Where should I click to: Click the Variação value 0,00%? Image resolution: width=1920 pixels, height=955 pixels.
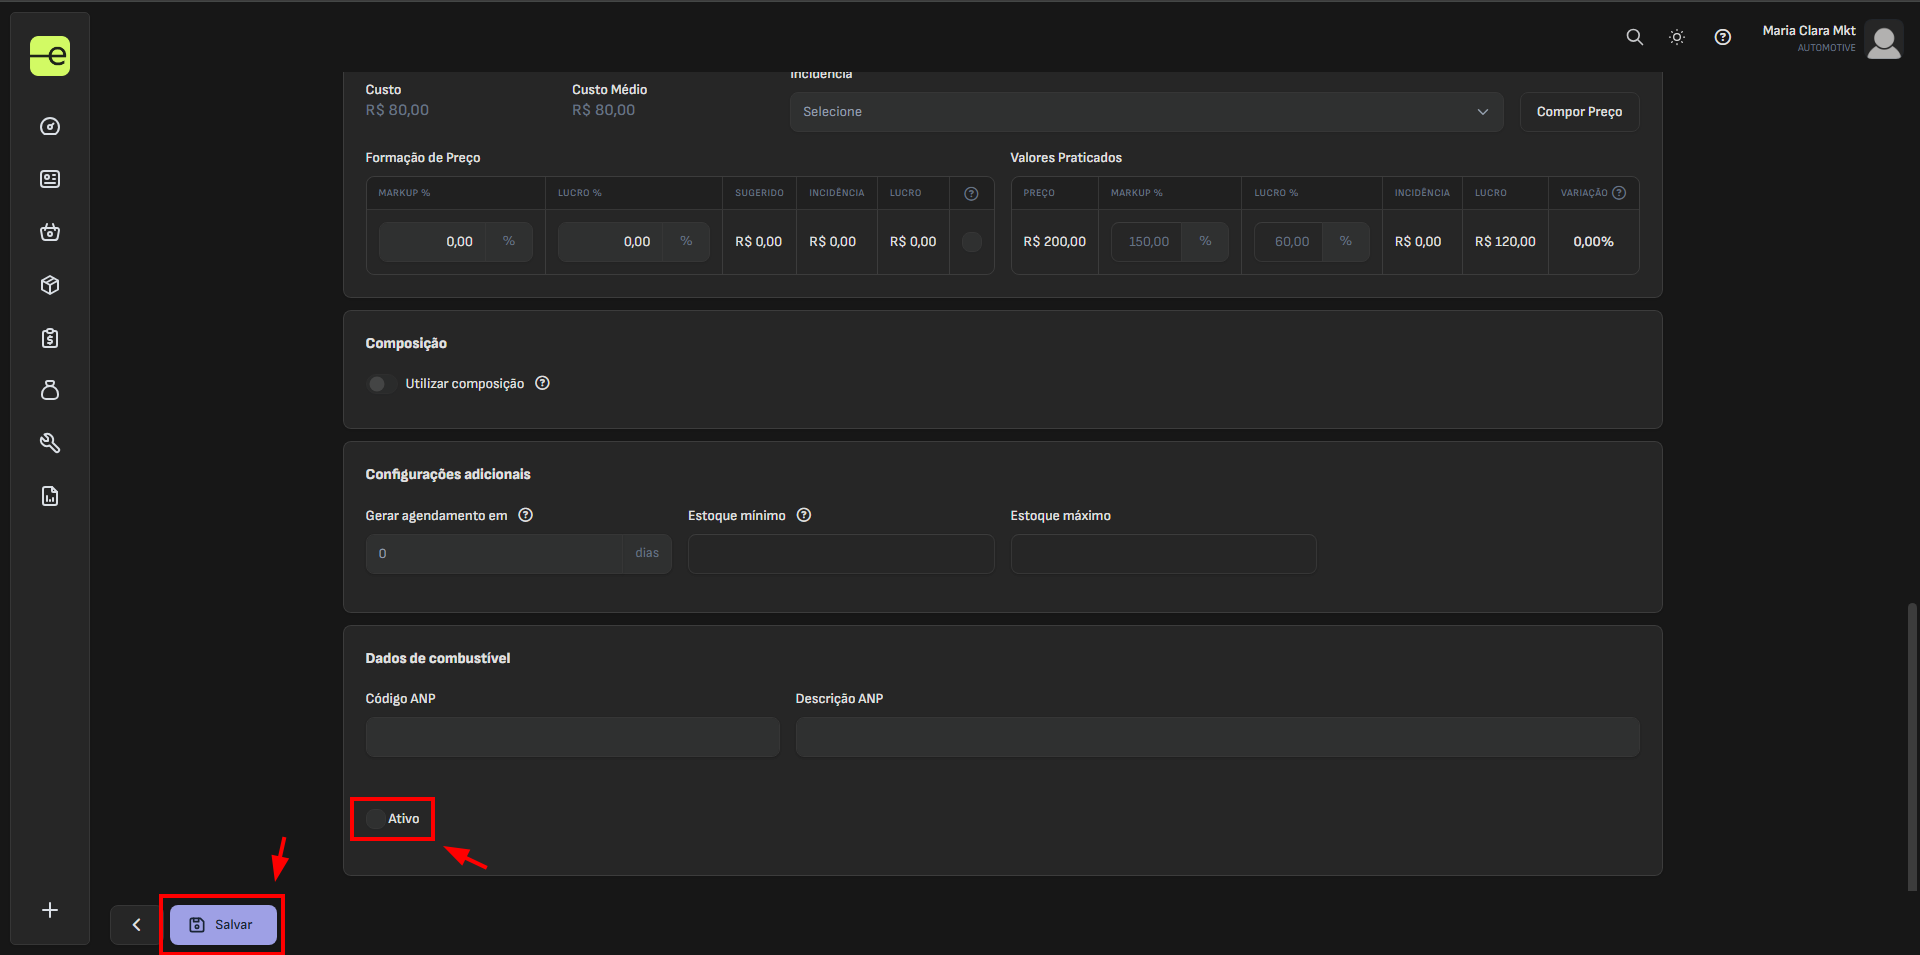coord(1593,242)
